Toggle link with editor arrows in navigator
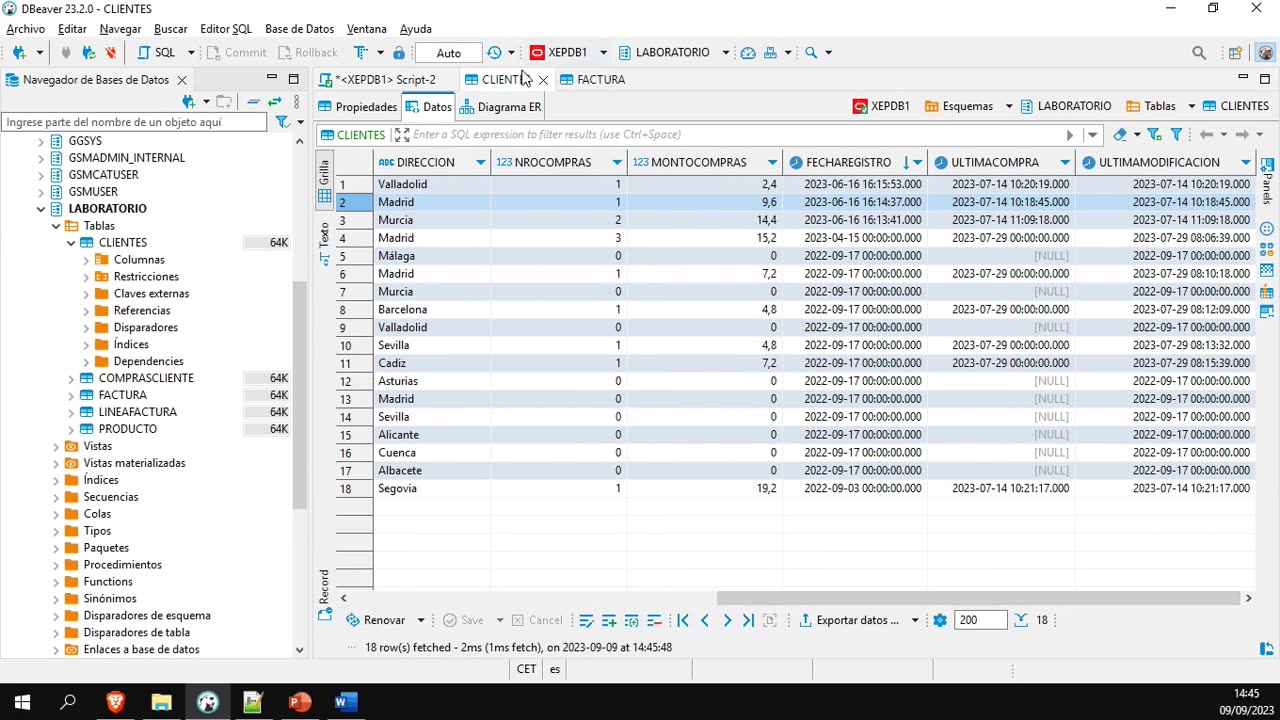 pyautogui.click(x=274, y=102)
